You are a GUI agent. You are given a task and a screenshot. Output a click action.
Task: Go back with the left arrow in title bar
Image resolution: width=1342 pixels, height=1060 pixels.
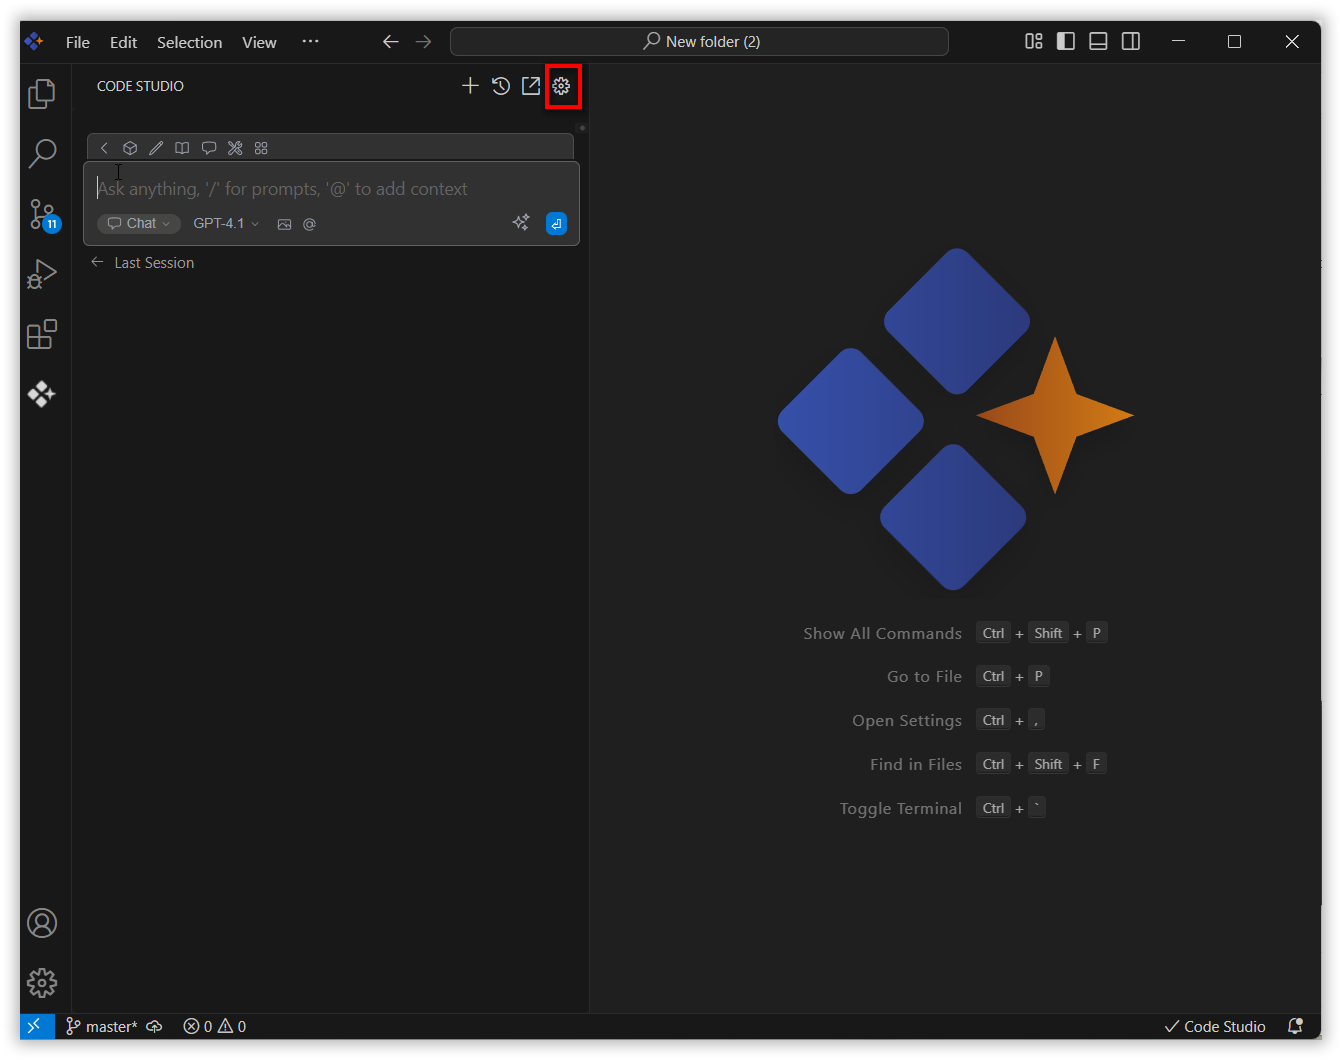tap(391, 41)
